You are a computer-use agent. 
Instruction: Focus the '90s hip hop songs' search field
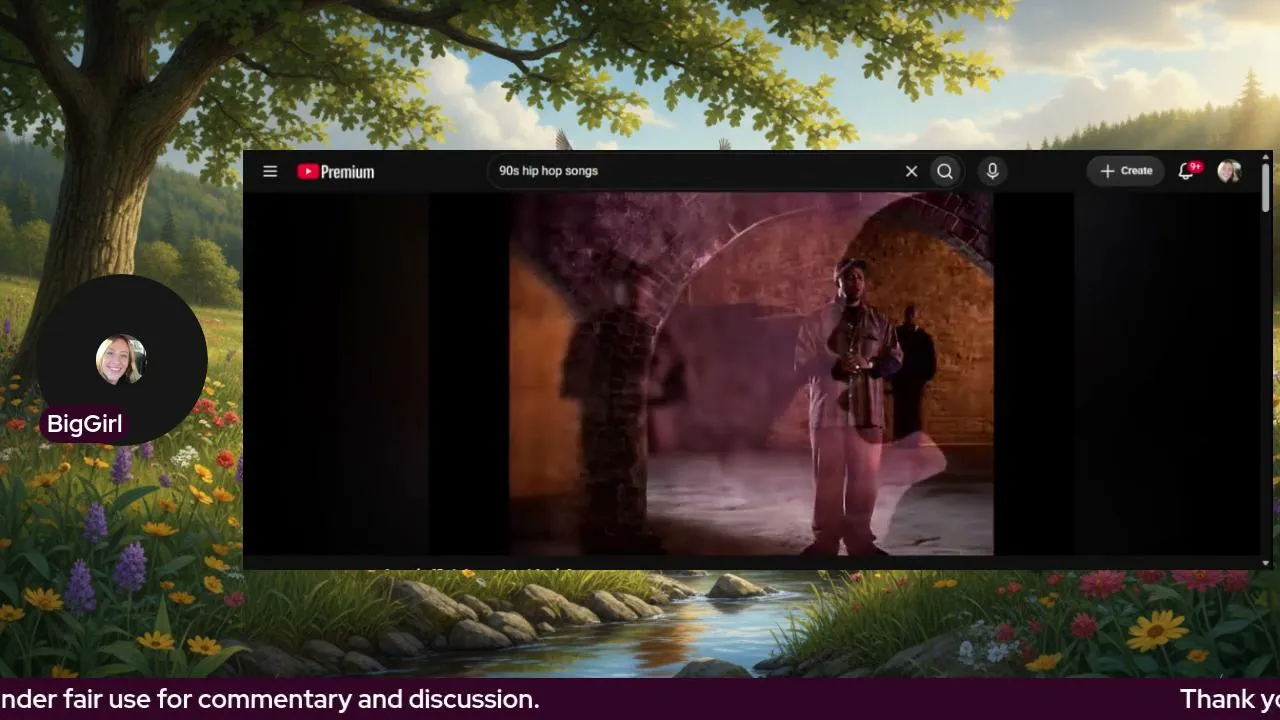695,171
